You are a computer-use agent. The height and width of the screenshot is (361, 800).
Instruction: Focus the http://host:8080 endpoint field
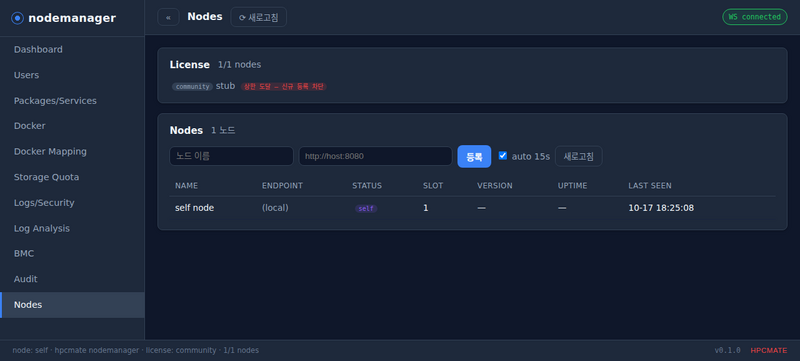point(376,156)
